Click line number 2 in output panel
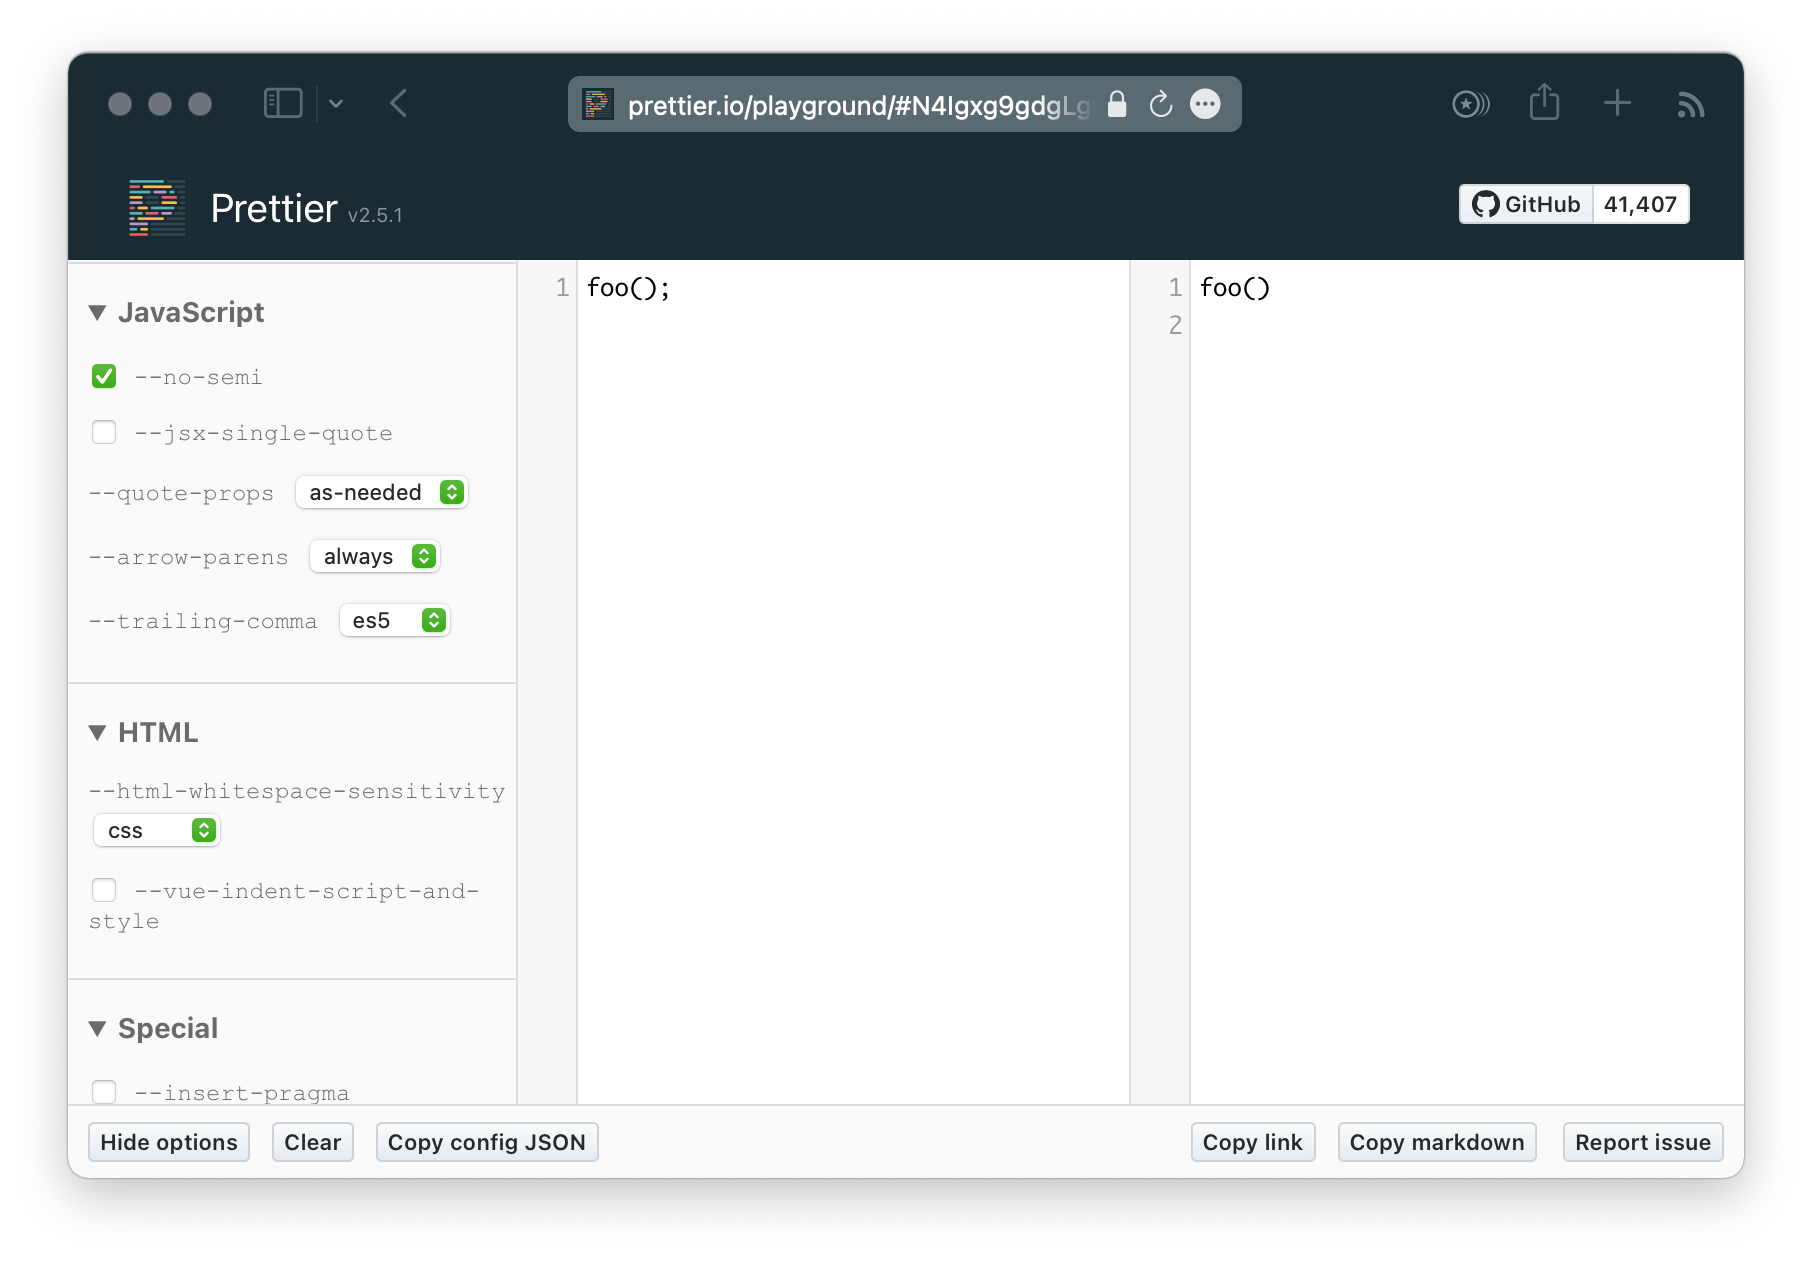This screenshot has width=1812, height=1262. click(1175, 325)
